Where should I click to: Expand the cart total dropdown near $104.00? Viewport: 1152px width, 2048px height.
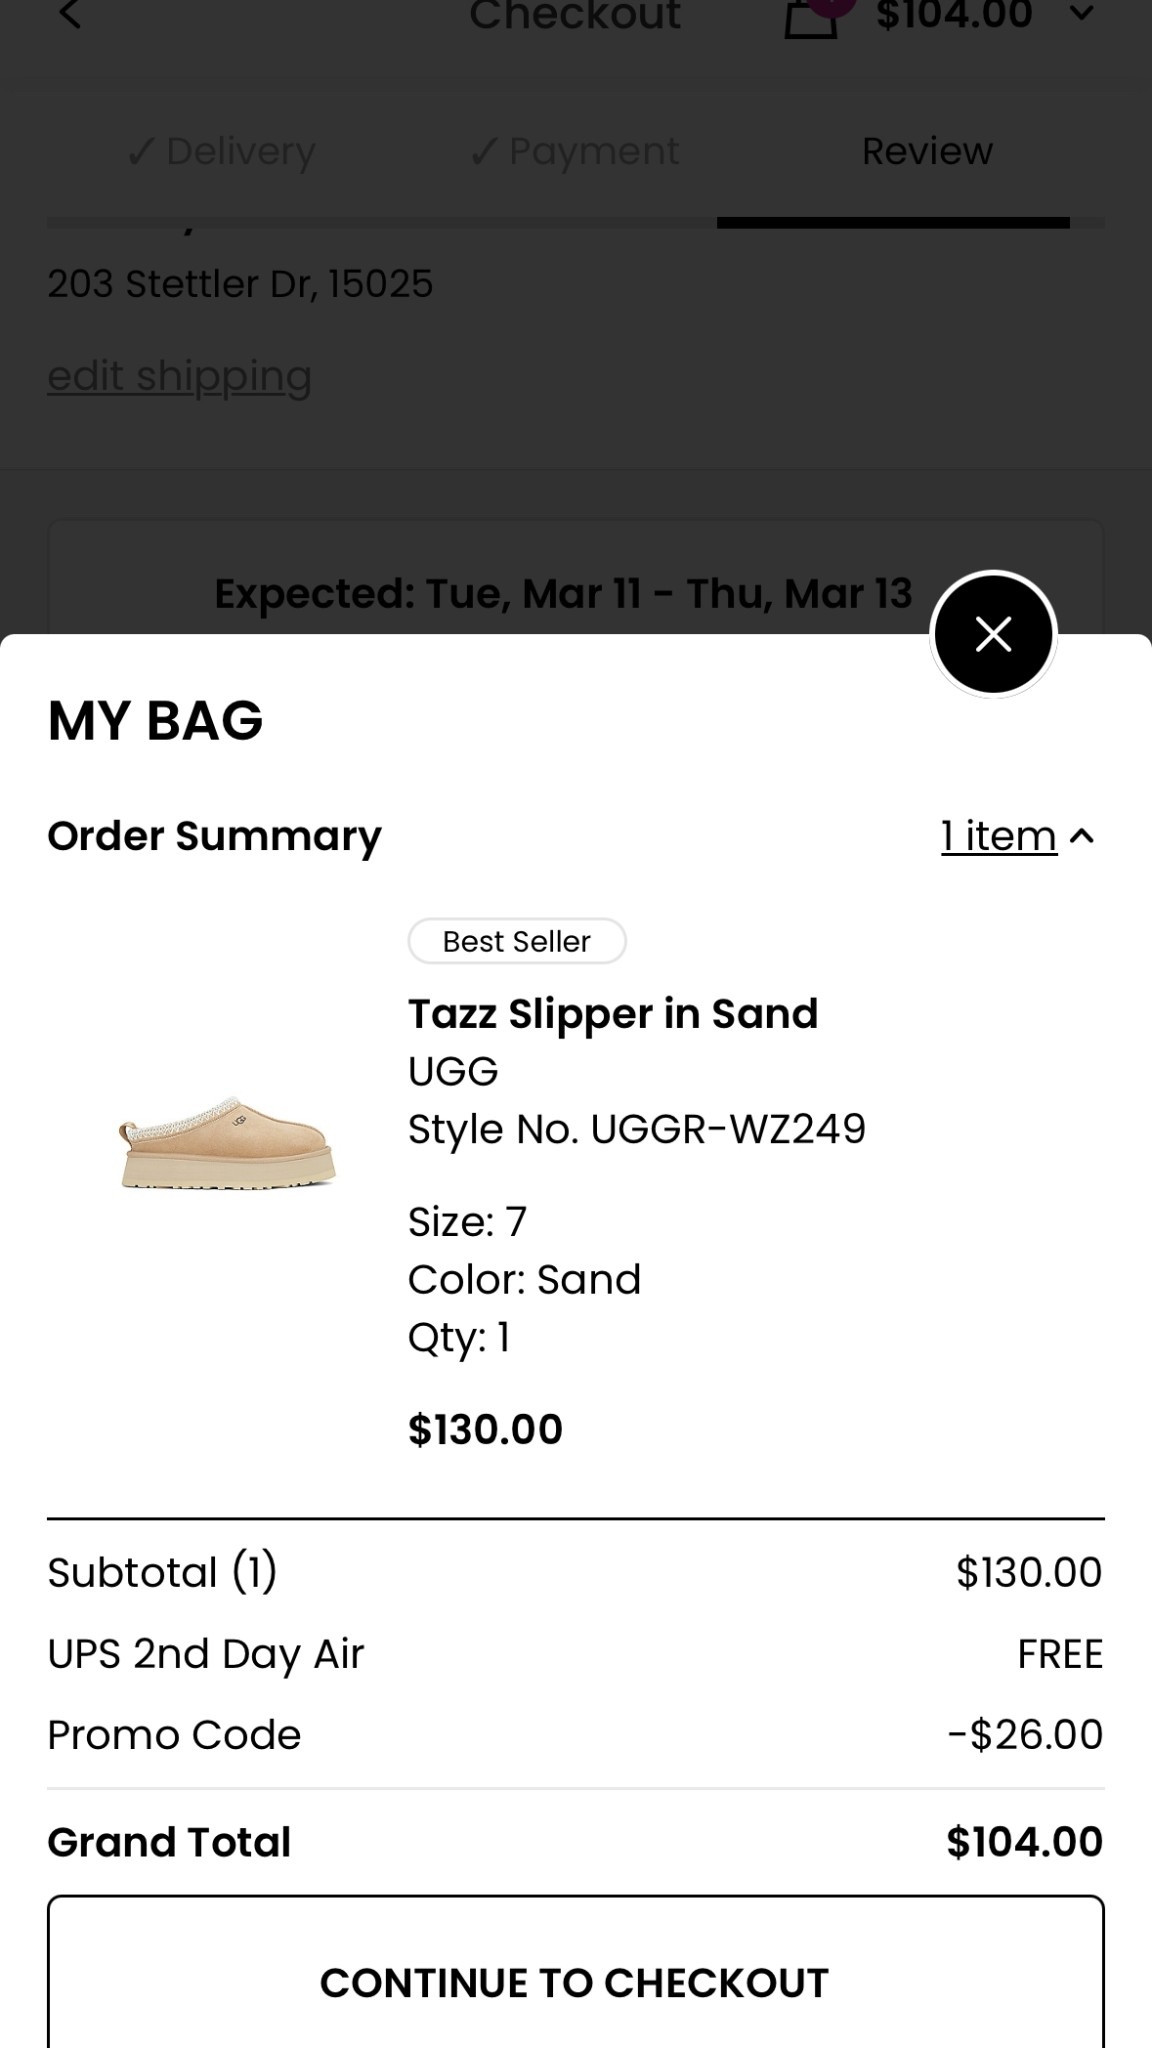click(1083, 15)
